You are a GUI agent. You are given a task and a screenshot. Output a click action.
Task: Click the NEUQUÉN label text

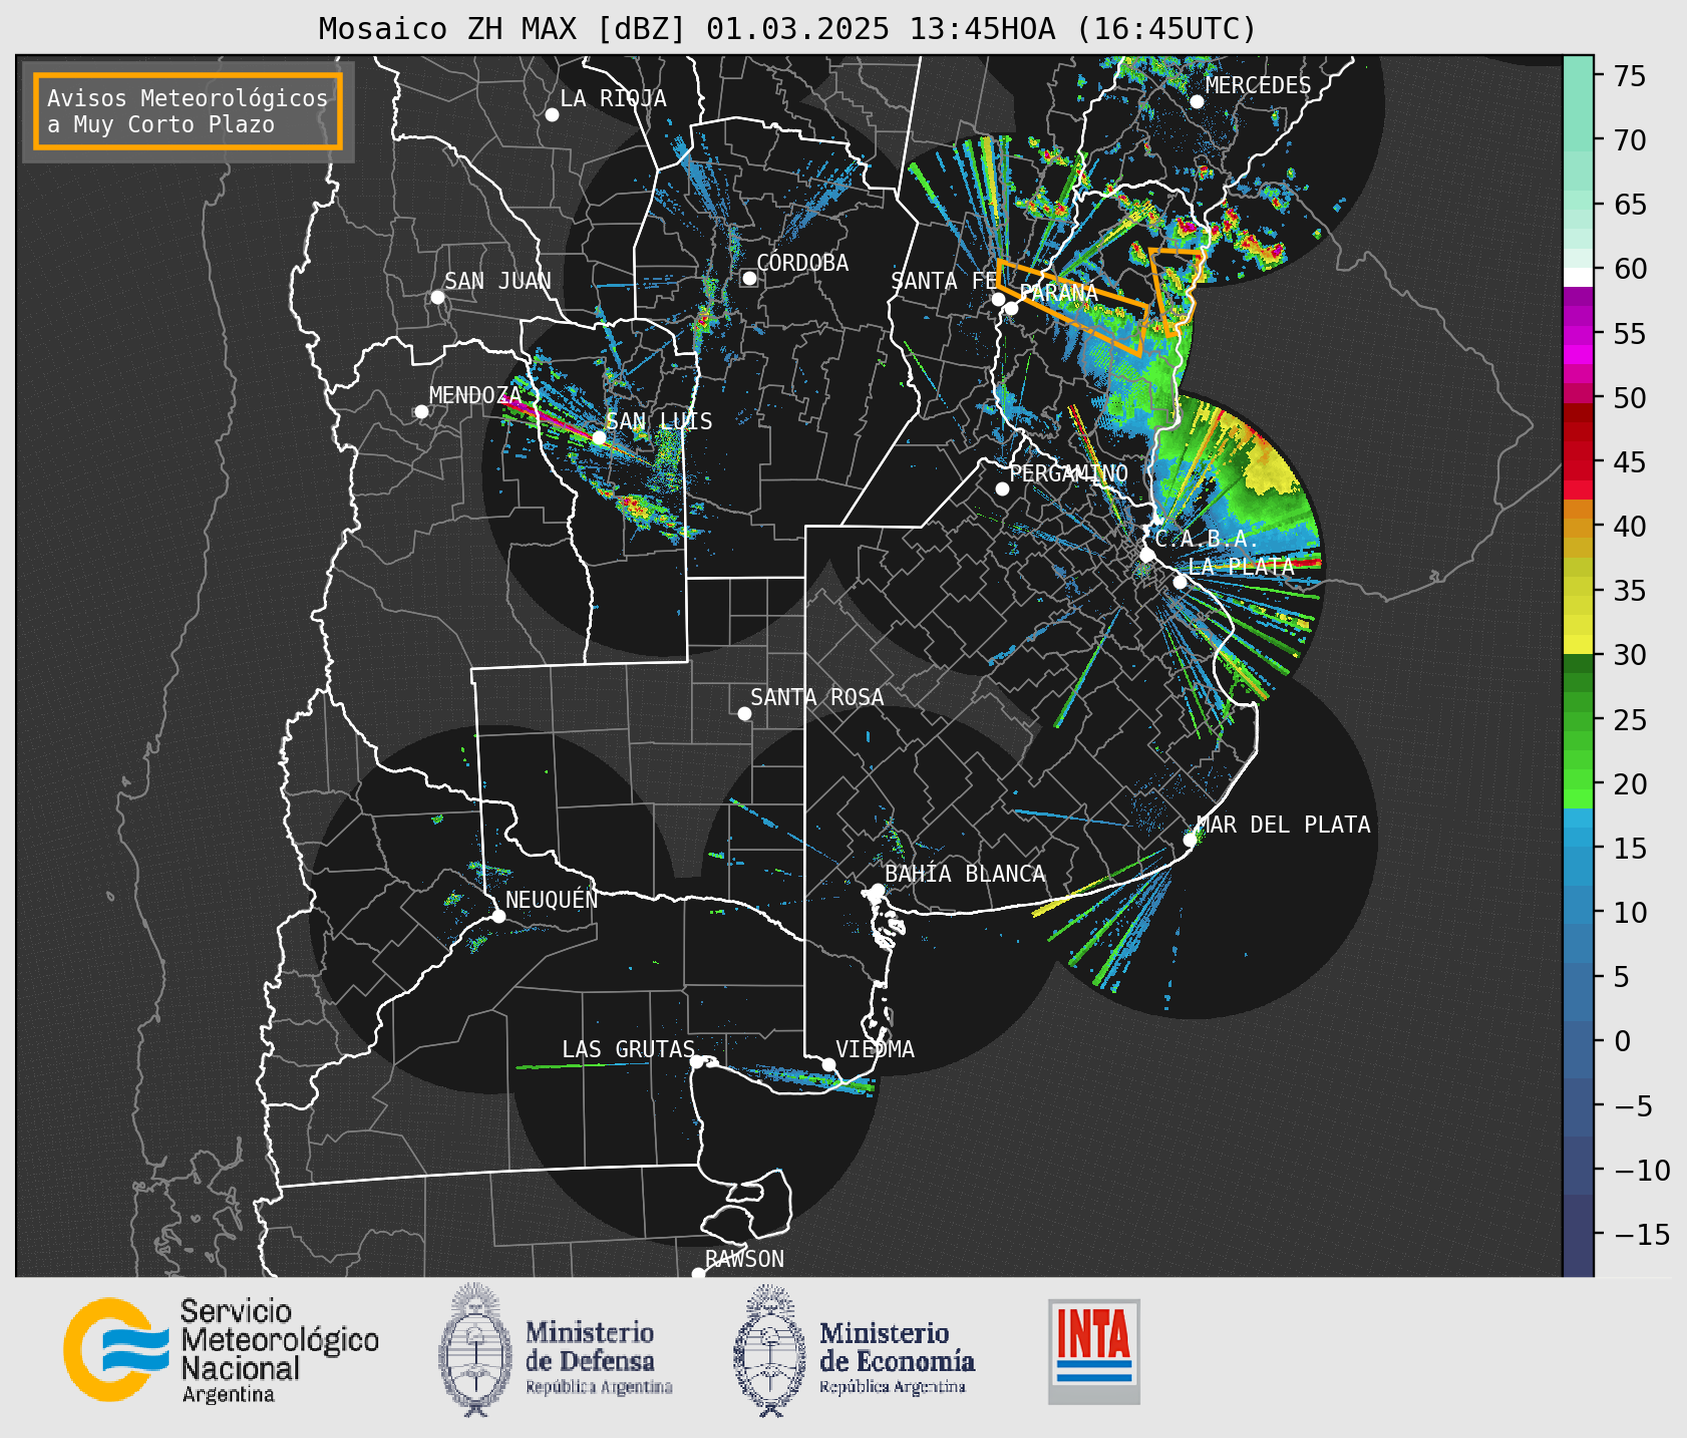coord(552,899)
